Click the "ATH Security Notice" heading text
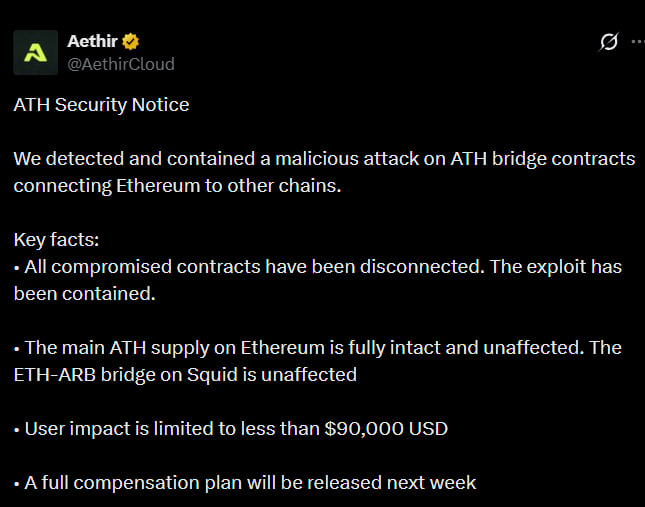Screen dimensions: 645x507 (x=101, y=105)
